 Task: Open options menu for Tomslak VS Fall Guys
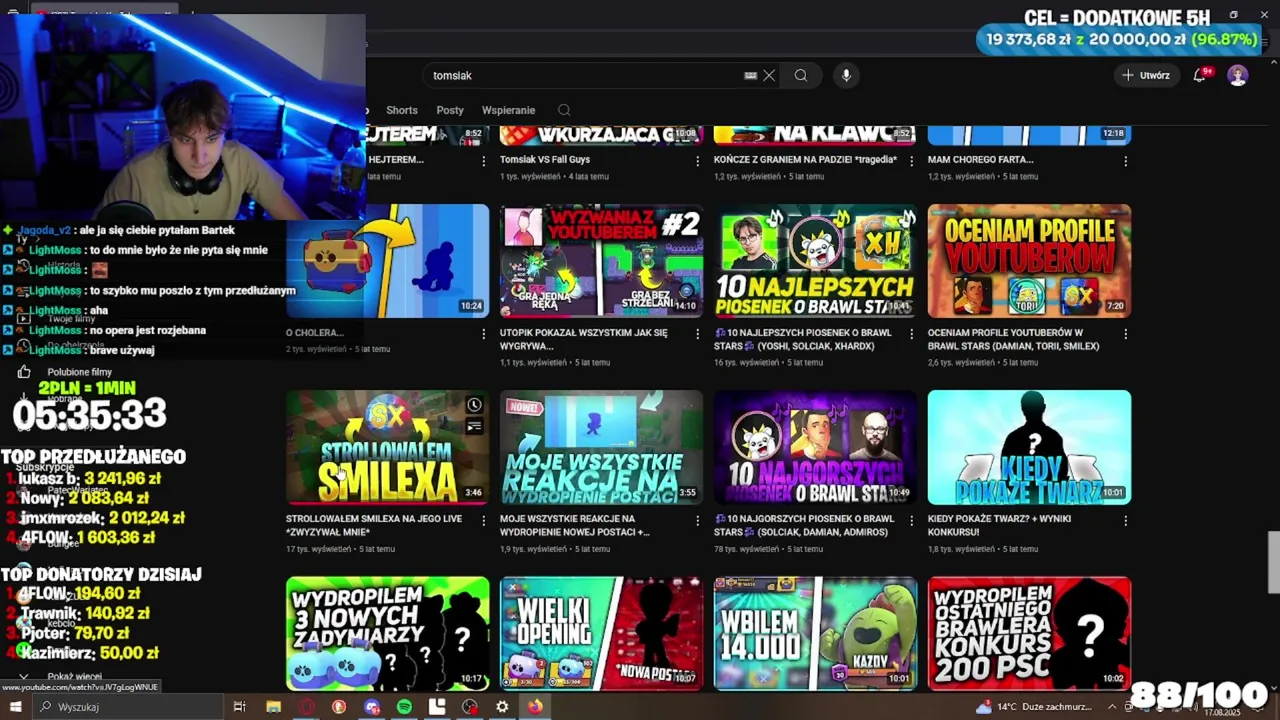698,161
